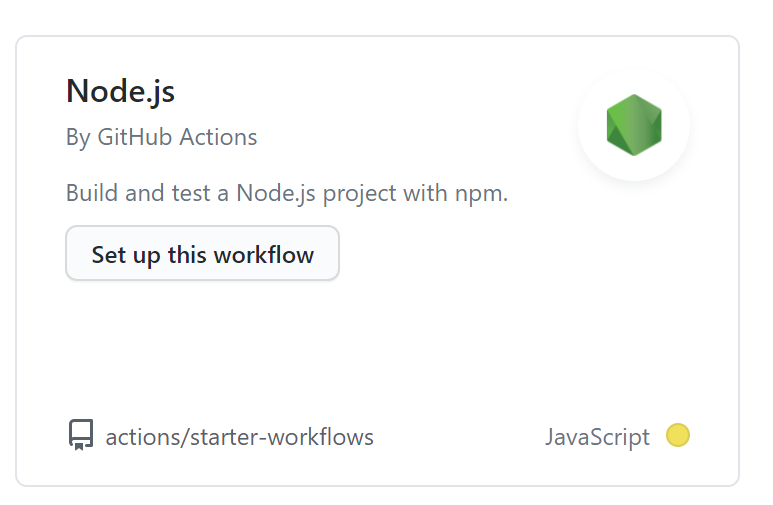
Task: Click the By GitHub Actions author text
Action: [162, 137]
